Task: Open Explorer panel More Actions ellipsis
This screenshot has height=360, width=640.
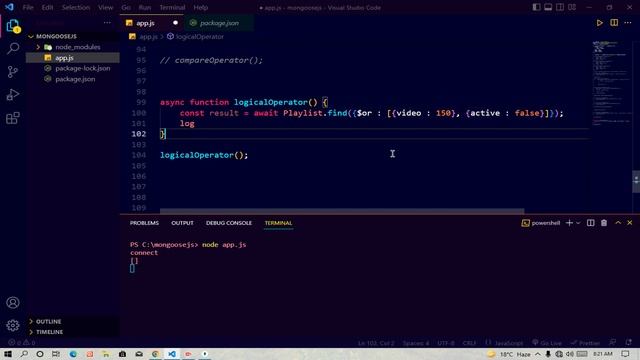Action: coord(107,23)
